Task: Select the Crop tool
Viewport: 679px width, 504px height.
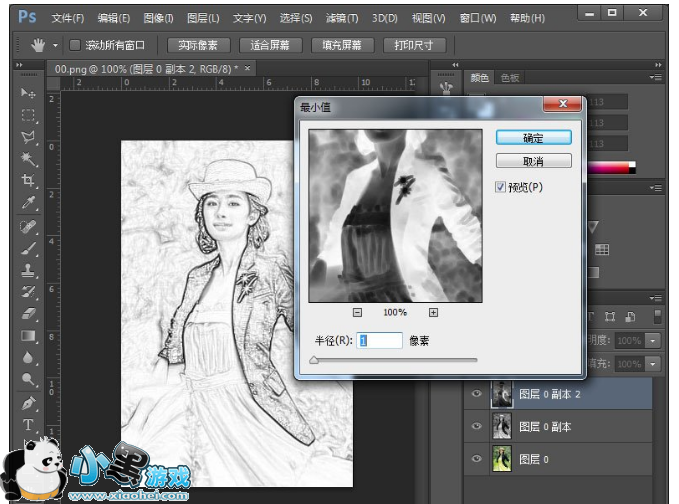Action: [28, 181]
